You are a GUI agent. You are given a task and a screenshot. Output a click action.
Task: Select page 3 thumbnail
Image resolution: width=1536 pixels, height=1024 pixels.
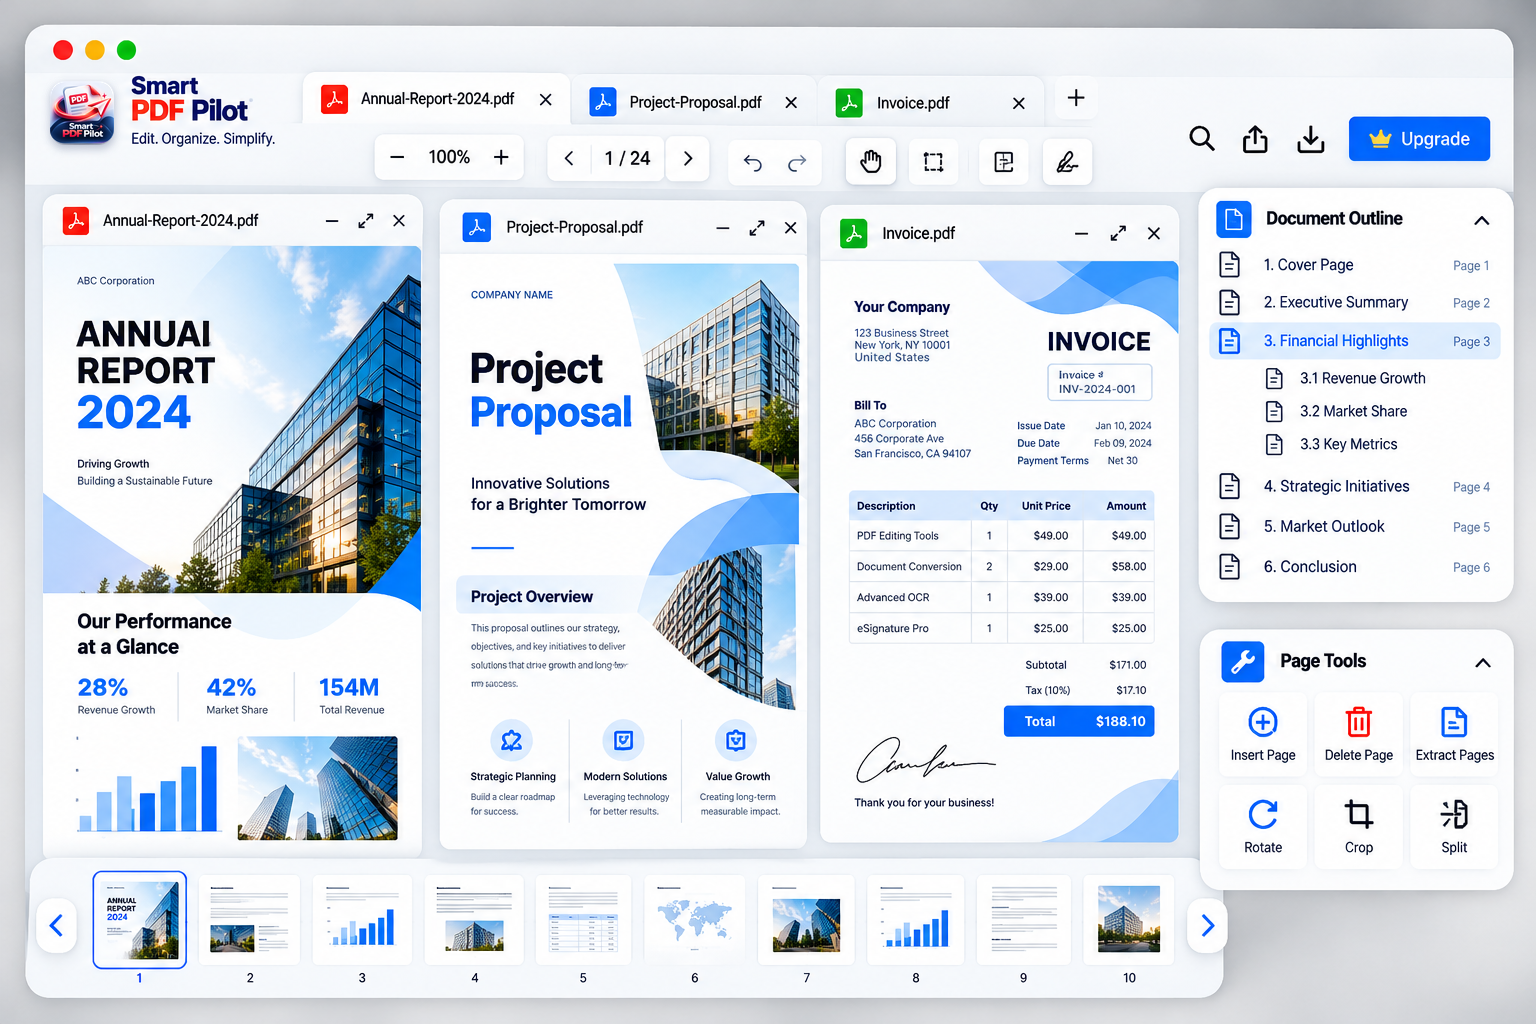[x=362, y=920]
